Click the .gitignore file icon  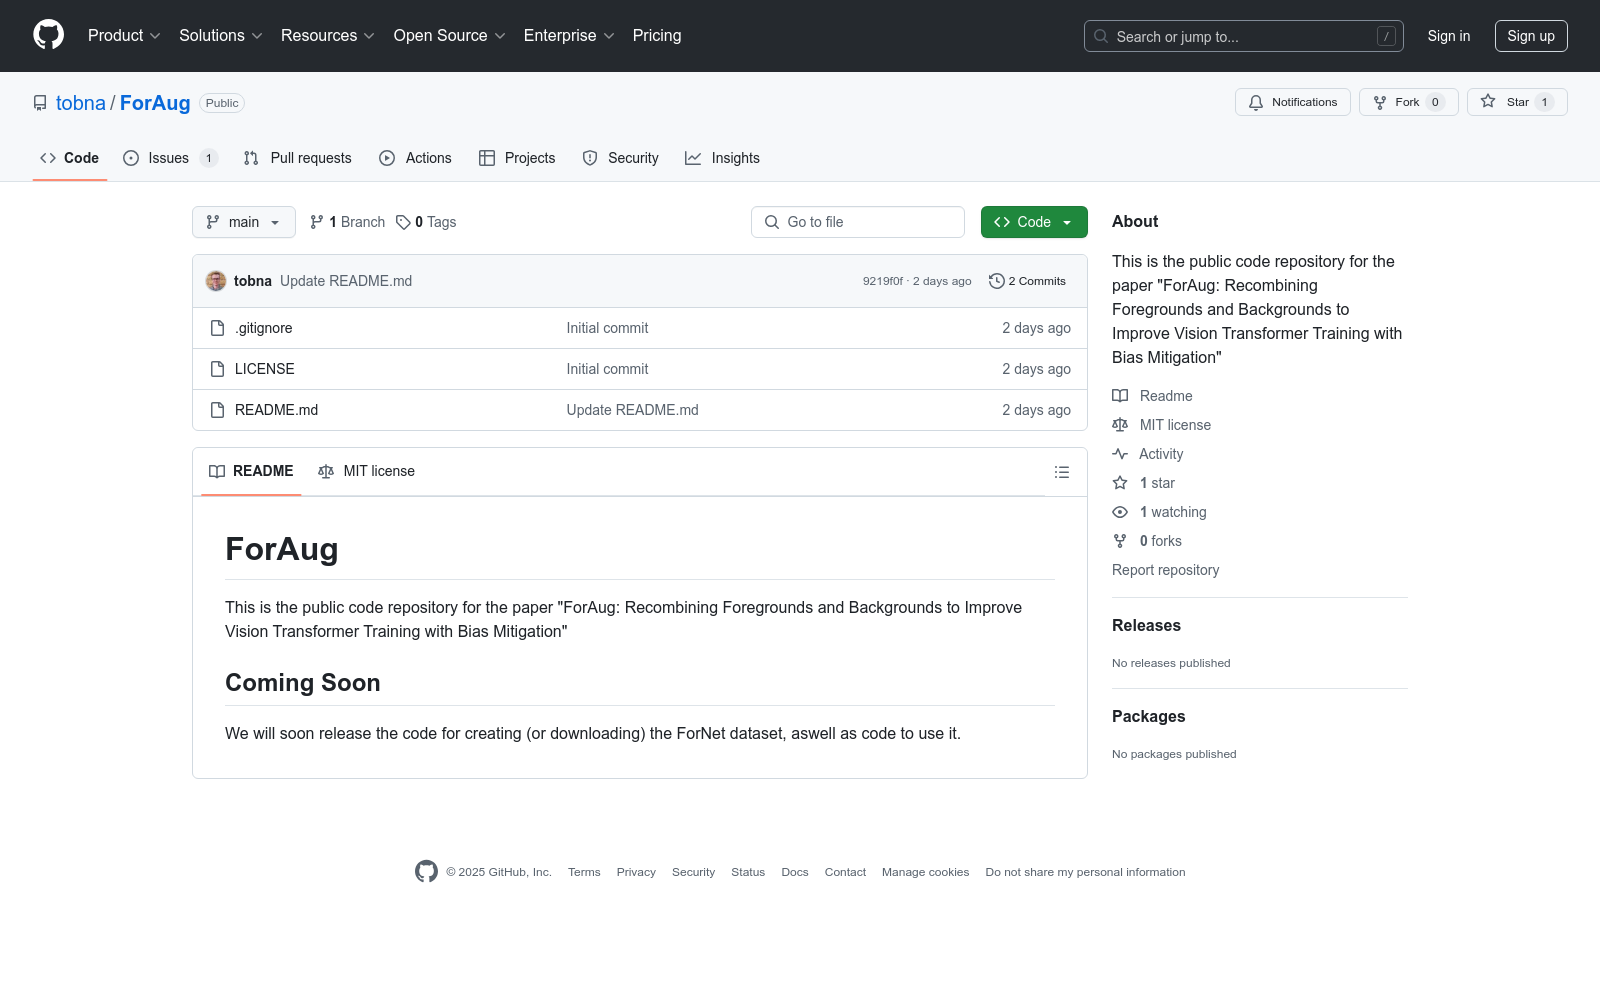(x=217, y=328)
